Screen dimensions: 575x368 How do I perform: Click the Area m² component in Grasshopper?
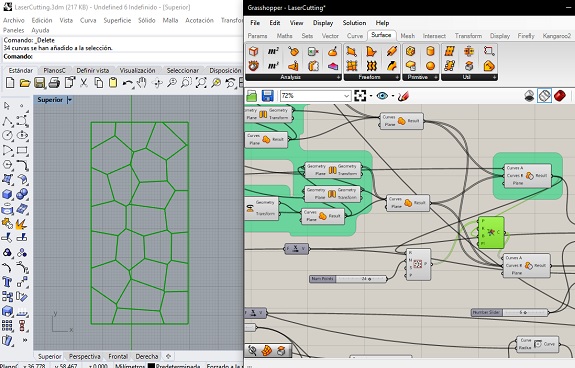273,51
